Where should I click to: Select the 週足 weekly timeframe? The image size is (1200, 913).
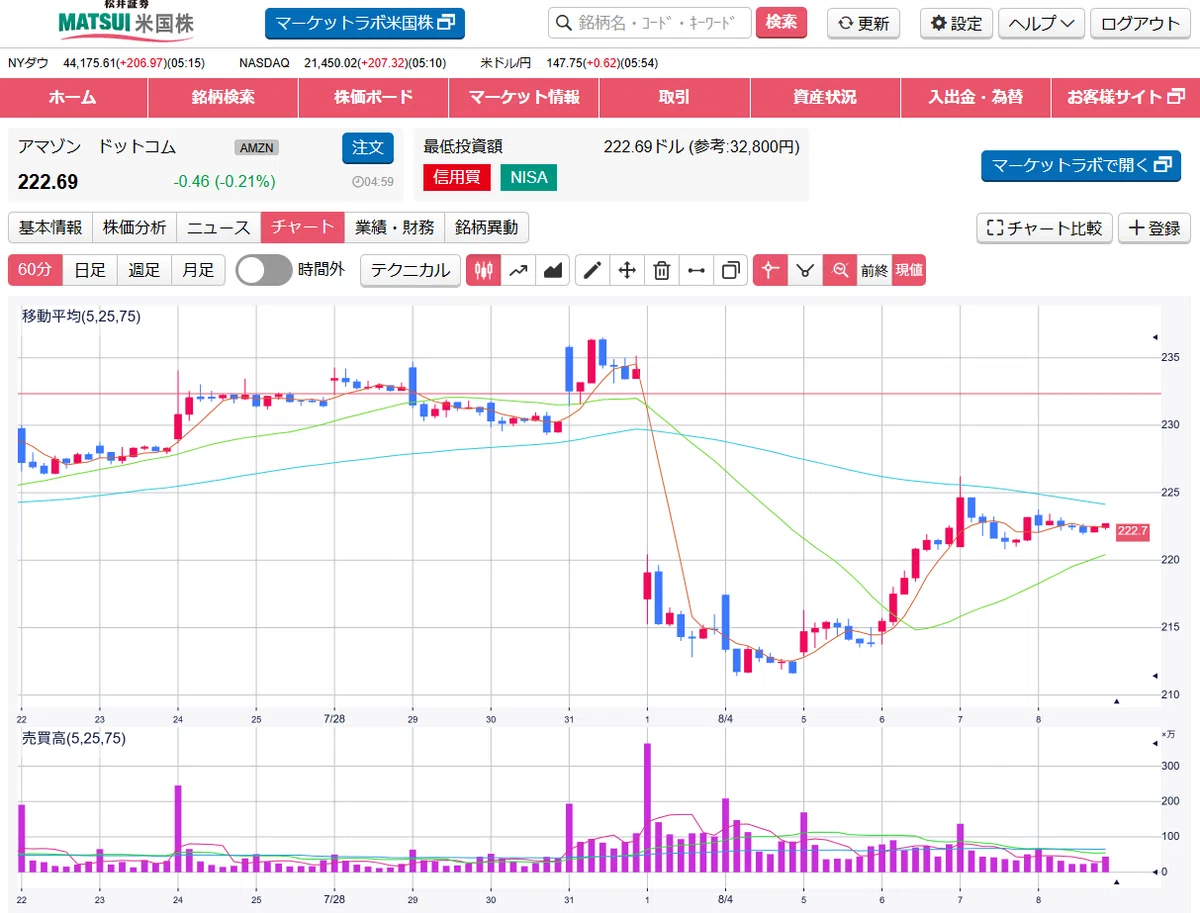pos(144,270)
